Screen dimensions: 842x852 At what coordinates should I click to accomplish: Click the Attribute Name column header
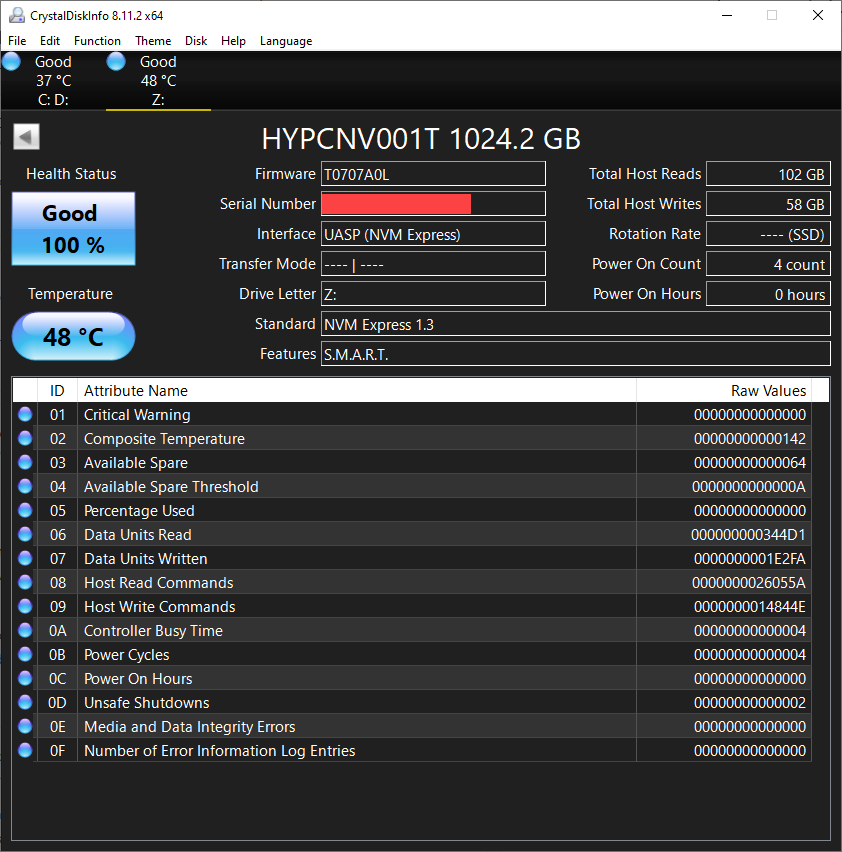pyautogui.click(x=356, y=390)
